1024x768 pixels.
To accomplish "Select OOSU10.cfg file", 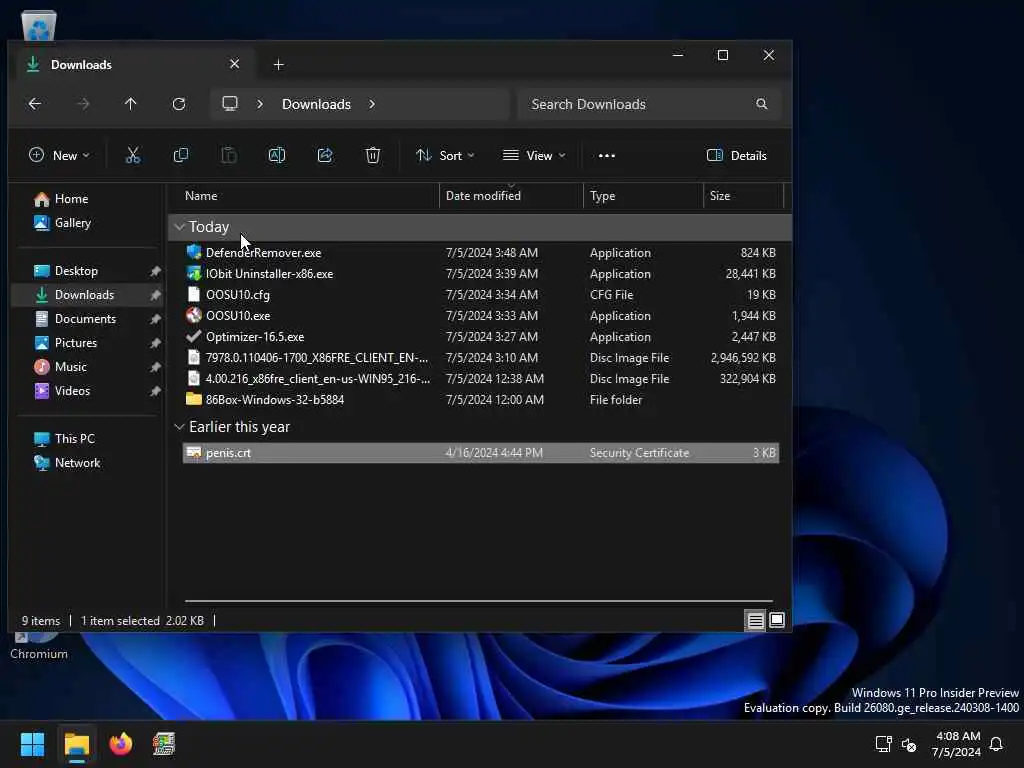I will tap(481, 295).
